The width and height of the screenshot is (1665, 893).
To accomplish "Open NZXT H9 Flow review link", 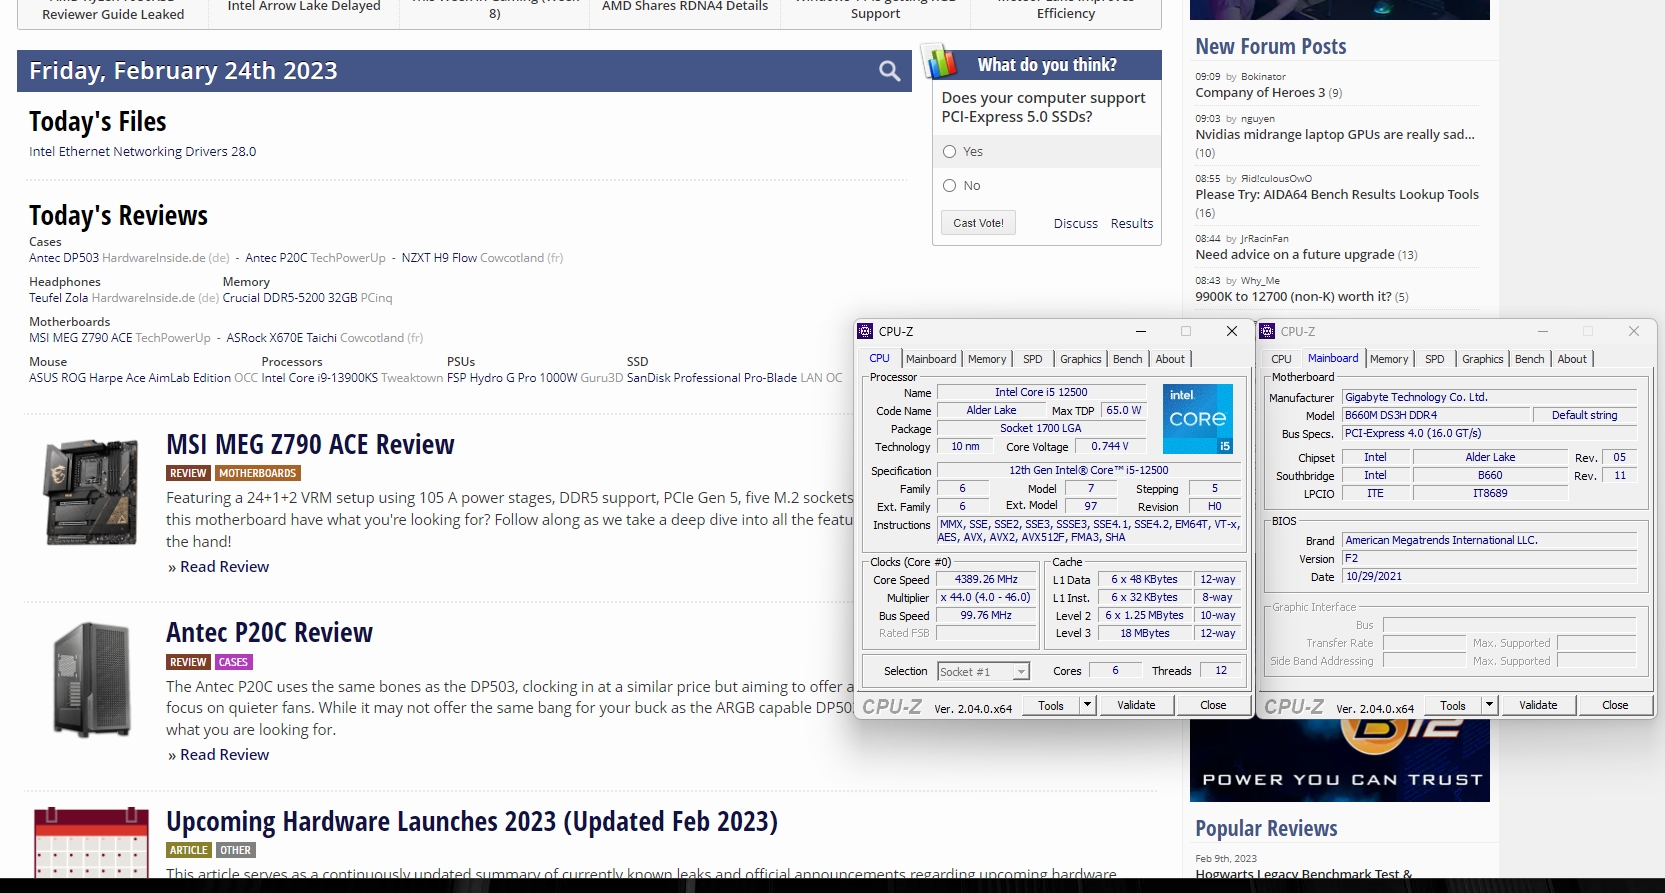I will [x=439, y=258].
